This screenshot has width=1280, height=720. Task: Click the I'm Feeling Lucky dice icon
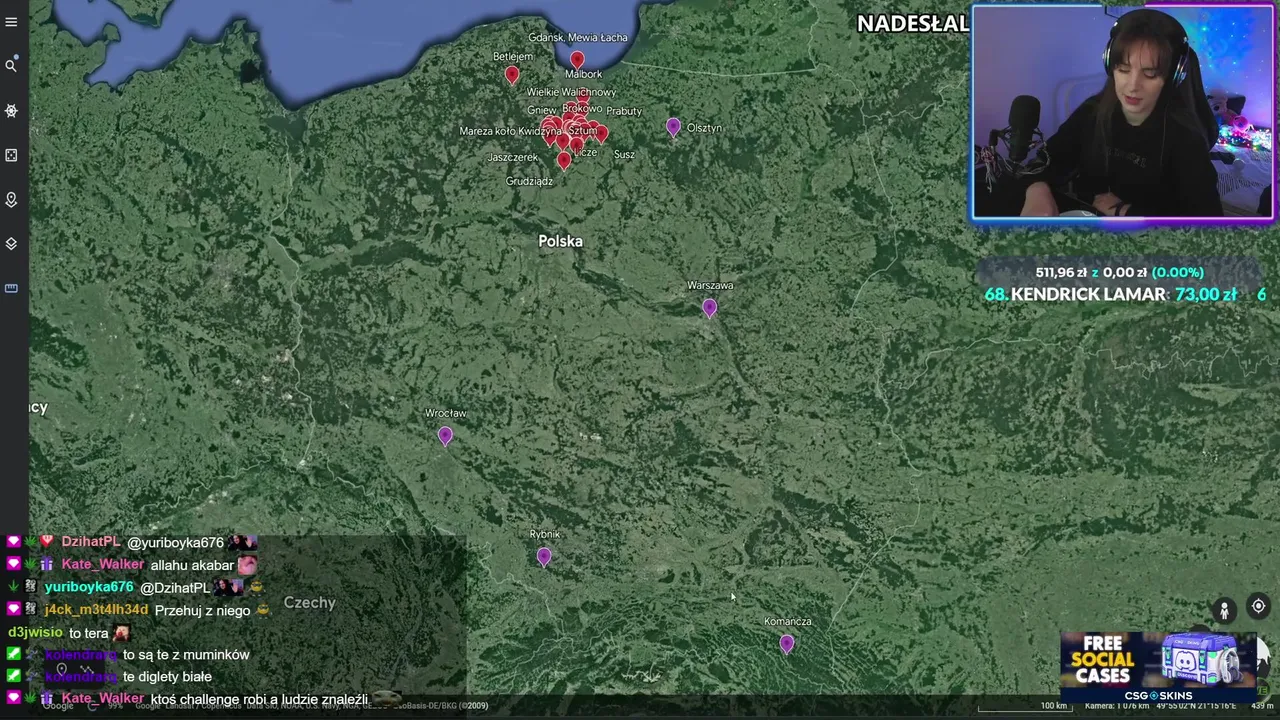[x=11, y=155]
